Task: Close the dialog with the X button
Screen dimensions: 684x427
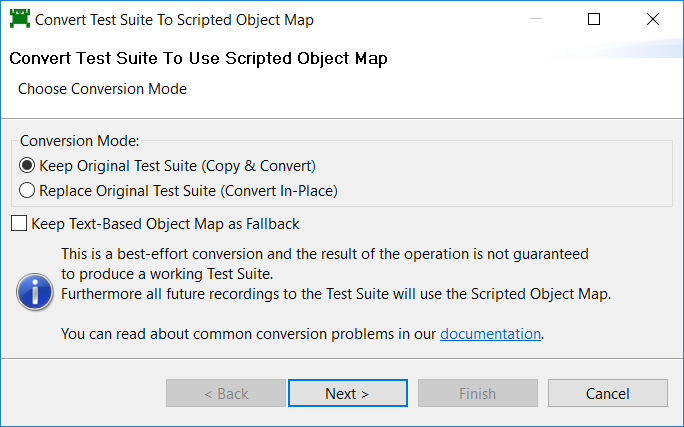Action: [653, 19]
